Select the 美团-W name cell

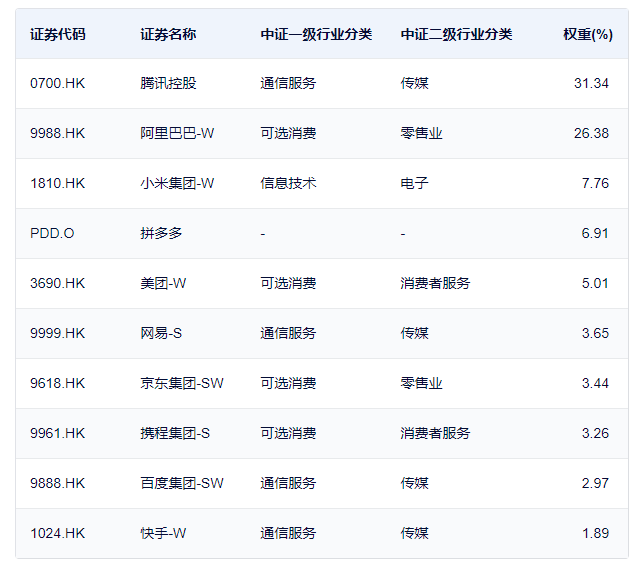[163, 283]
